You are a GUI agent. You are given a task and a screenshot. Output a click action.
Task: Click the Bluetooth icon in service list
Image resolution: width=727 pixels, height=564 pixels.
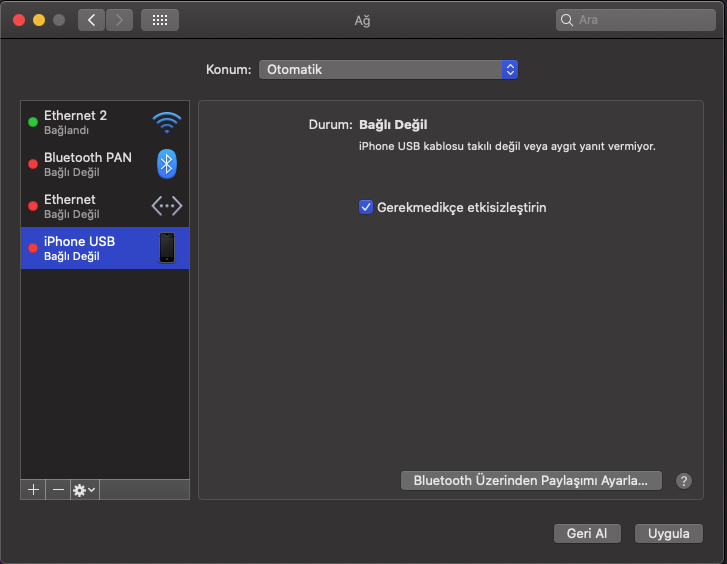(x=167, y=164)
